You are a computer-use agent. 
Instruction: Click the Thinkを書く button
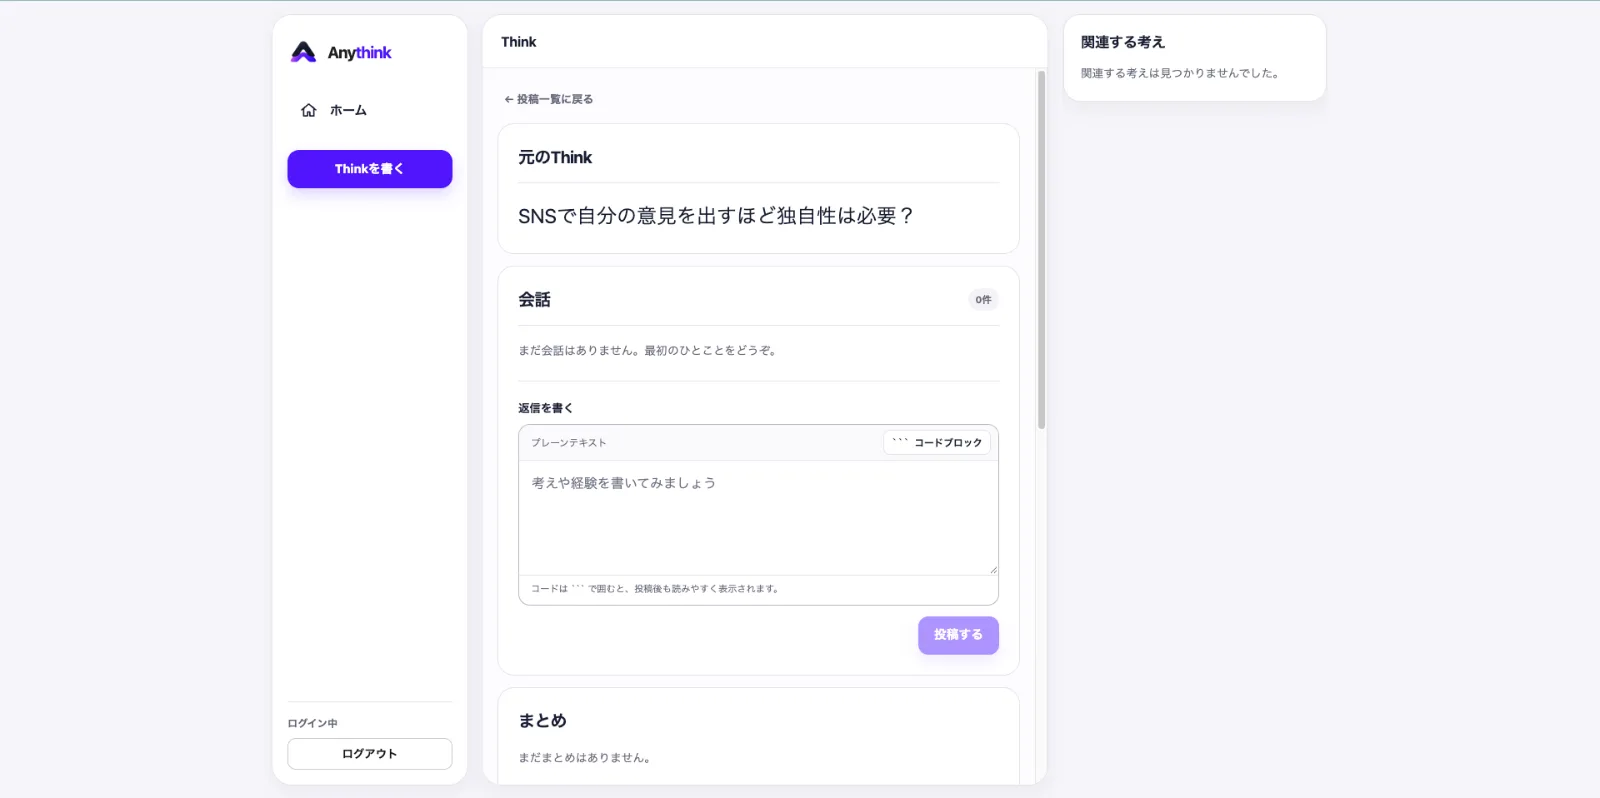point(370,169)
